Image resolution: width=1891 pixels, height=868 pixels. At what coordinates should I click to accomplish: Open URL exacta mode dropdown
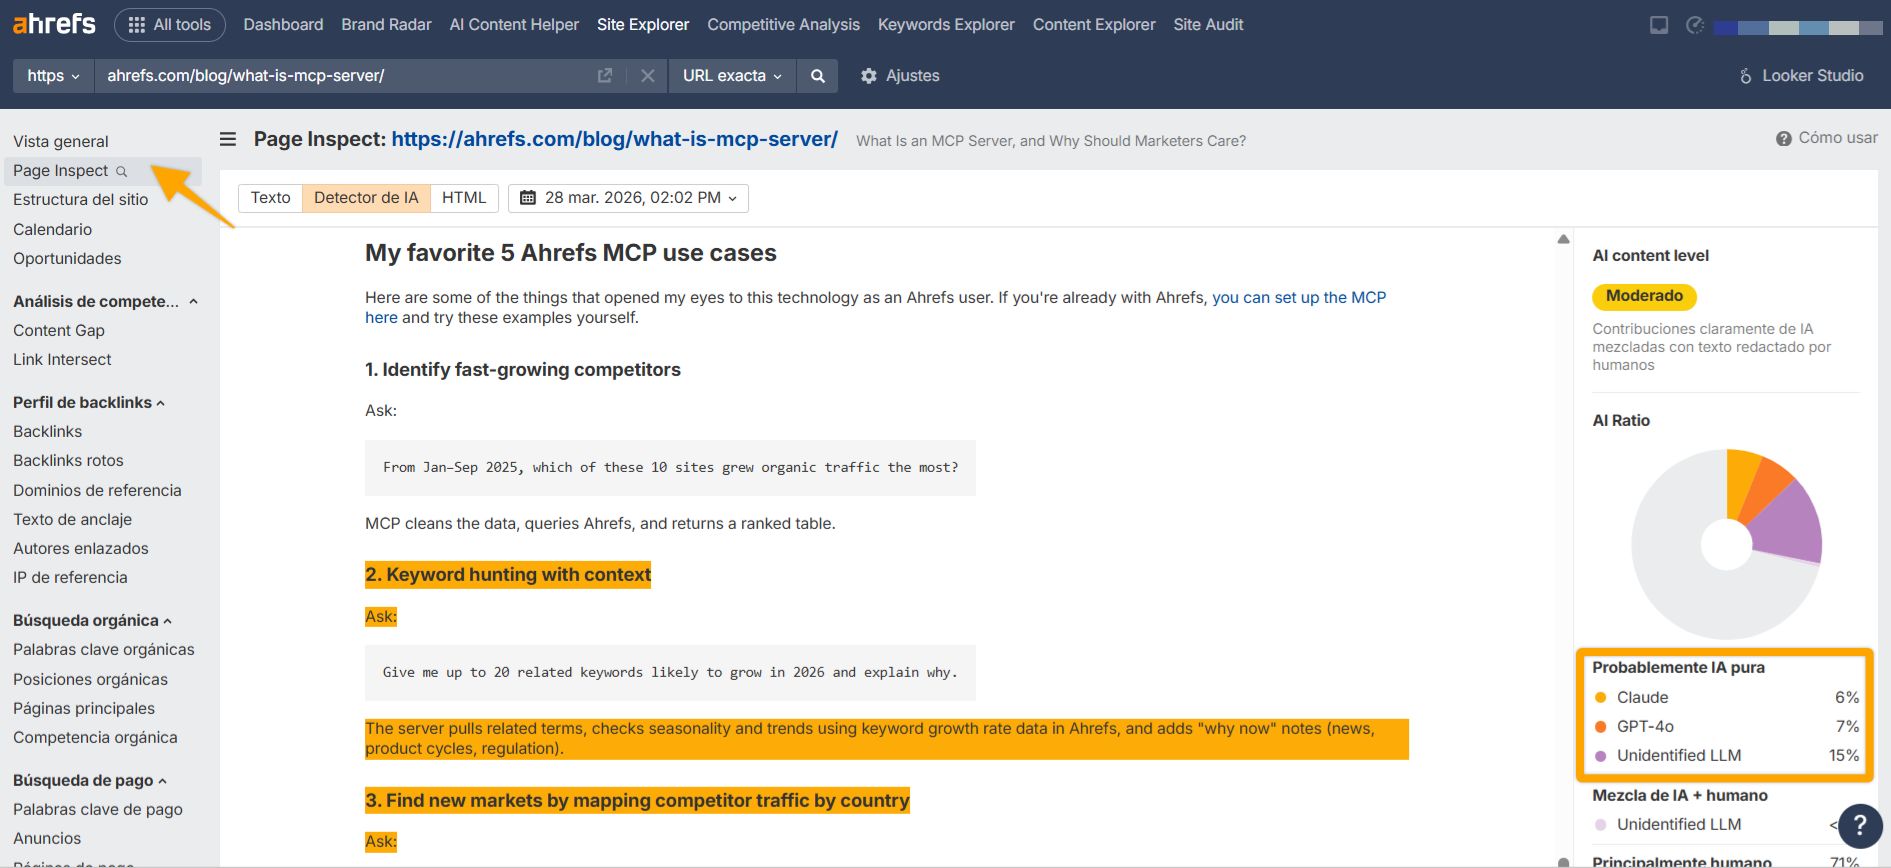732,76
